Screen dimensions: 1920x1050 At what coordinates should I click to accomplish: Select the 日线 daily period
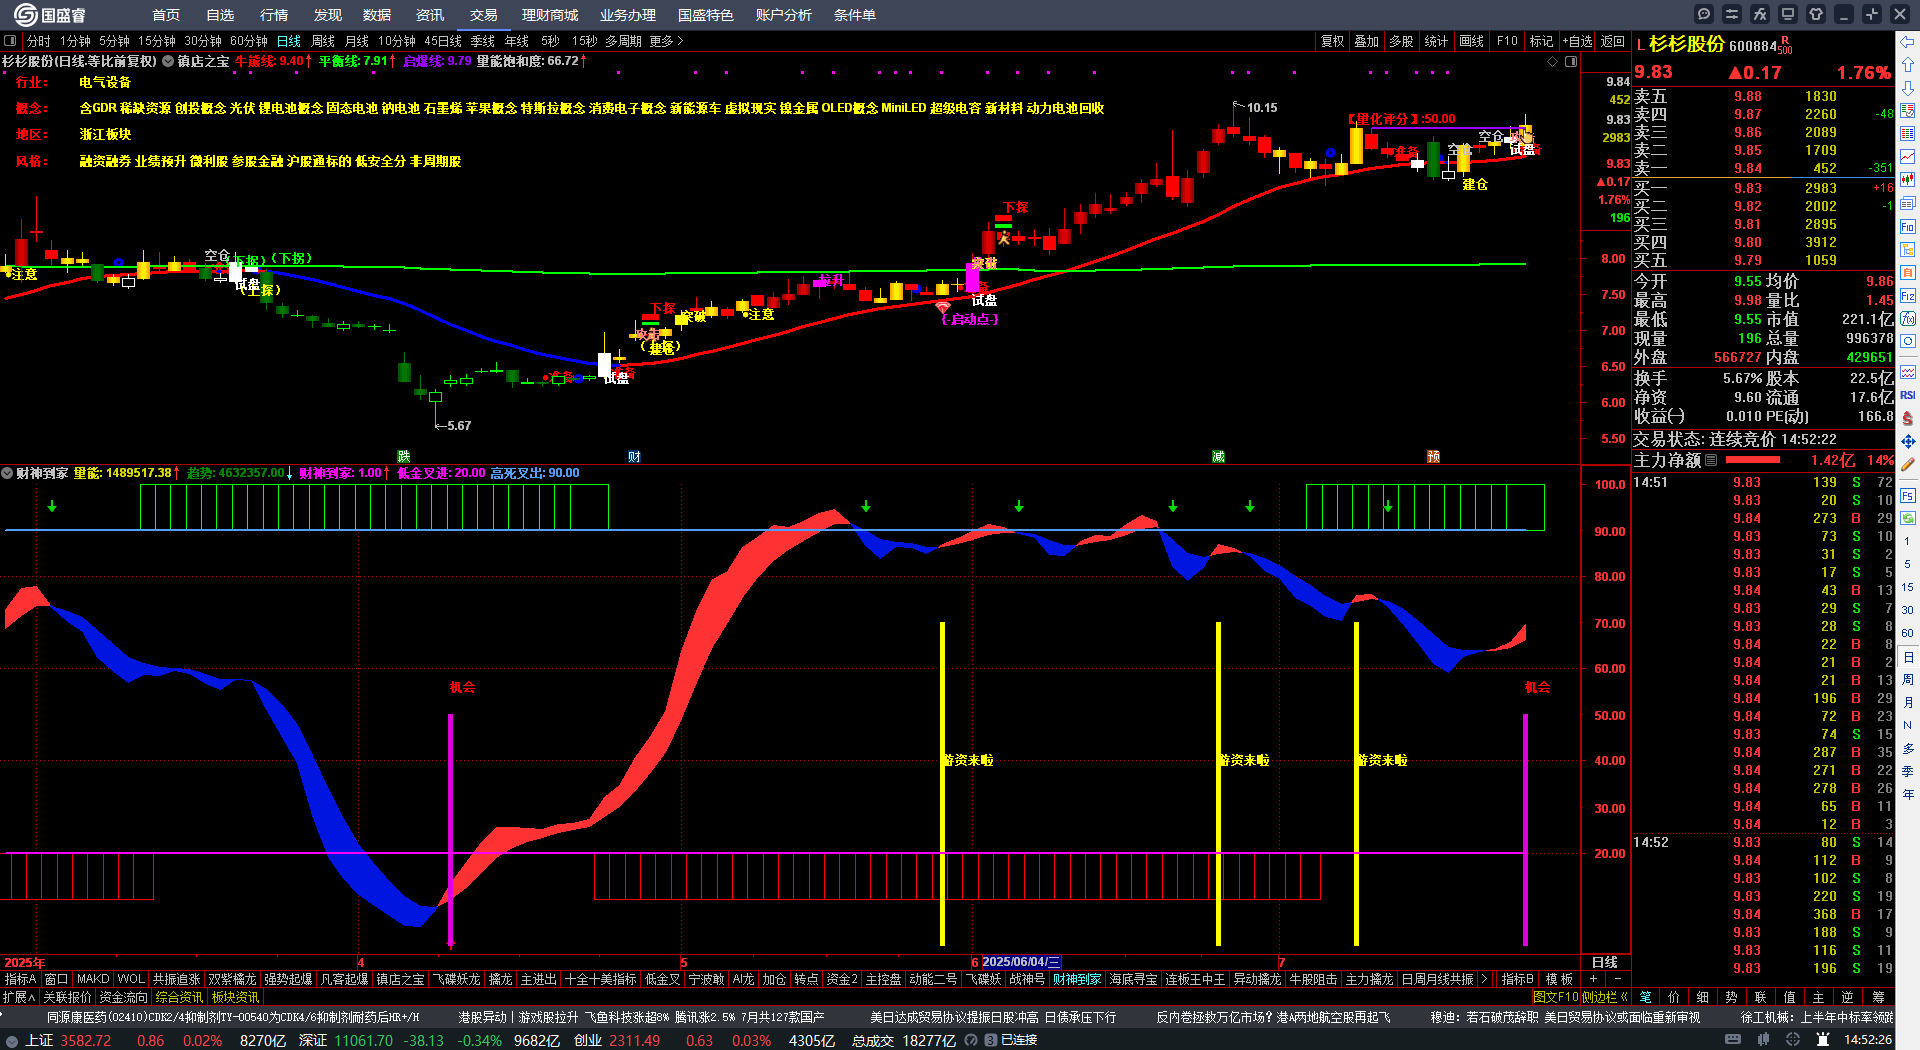pos(289,41)
